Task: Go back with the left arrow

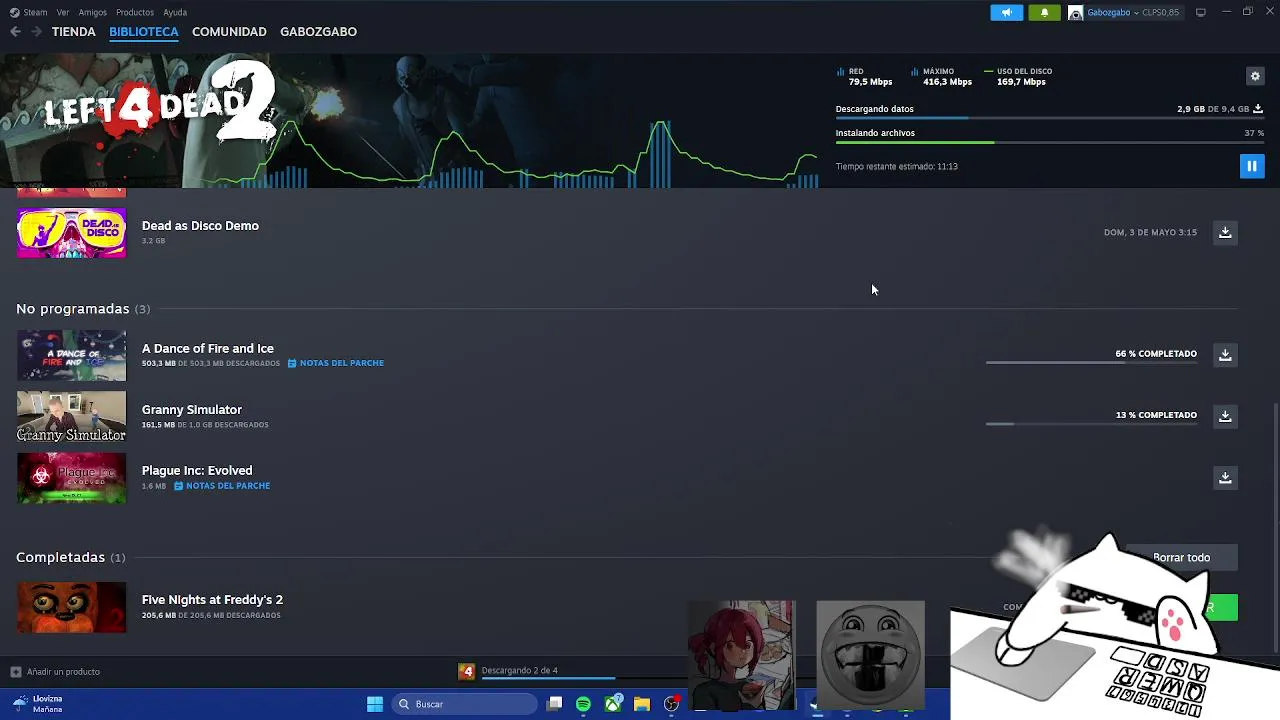Action: tap(15, 32)
